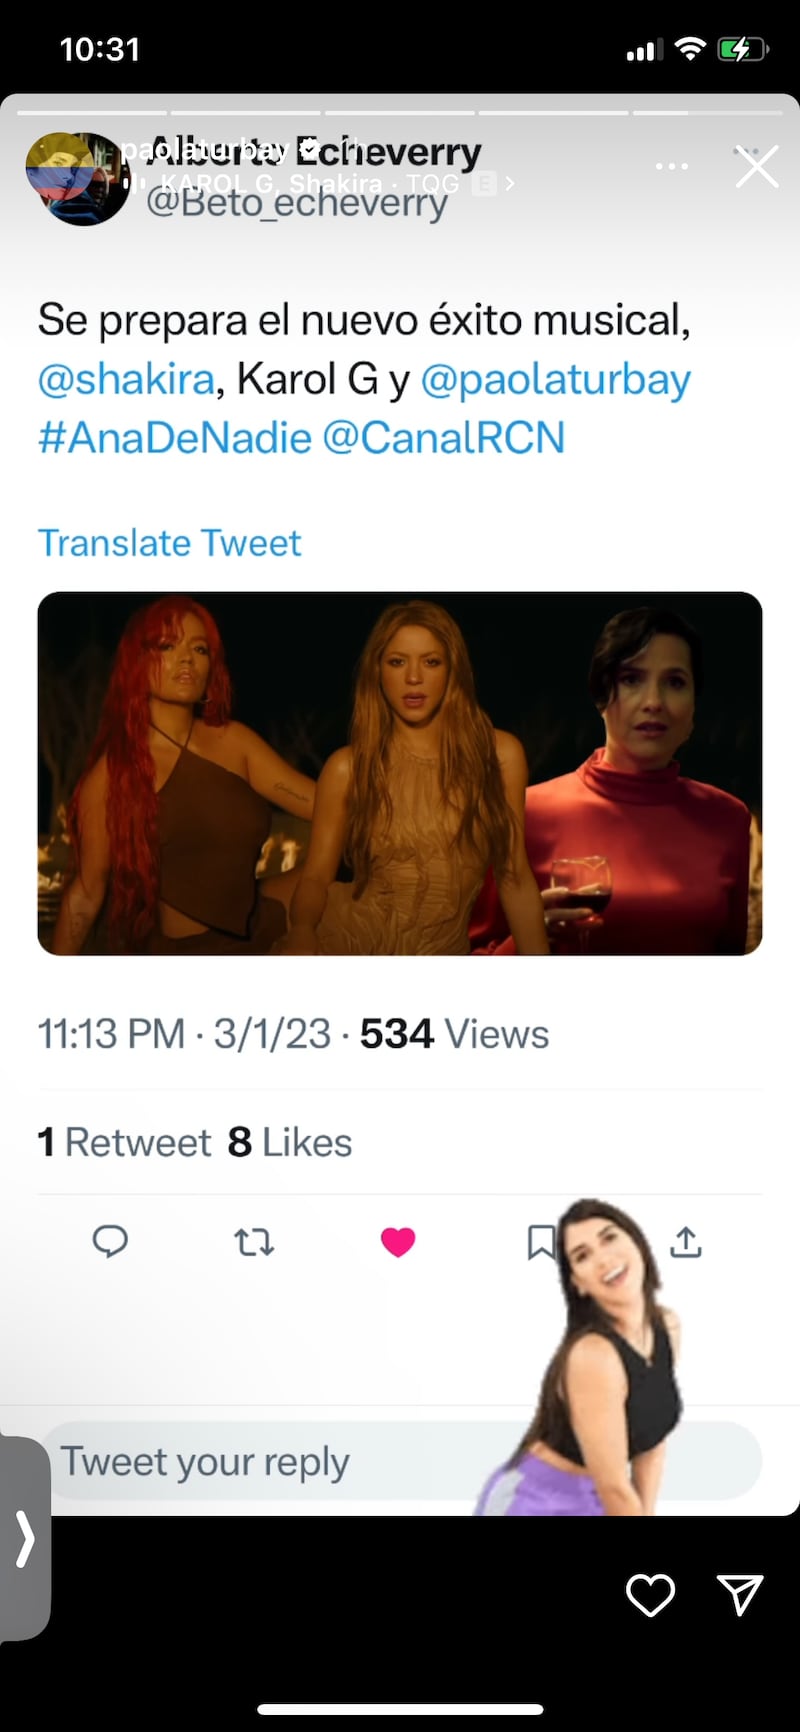This screenshot has height=1732, width=800.
Task: Tap the battery charging icon in status bar
Action: [742, 49]
